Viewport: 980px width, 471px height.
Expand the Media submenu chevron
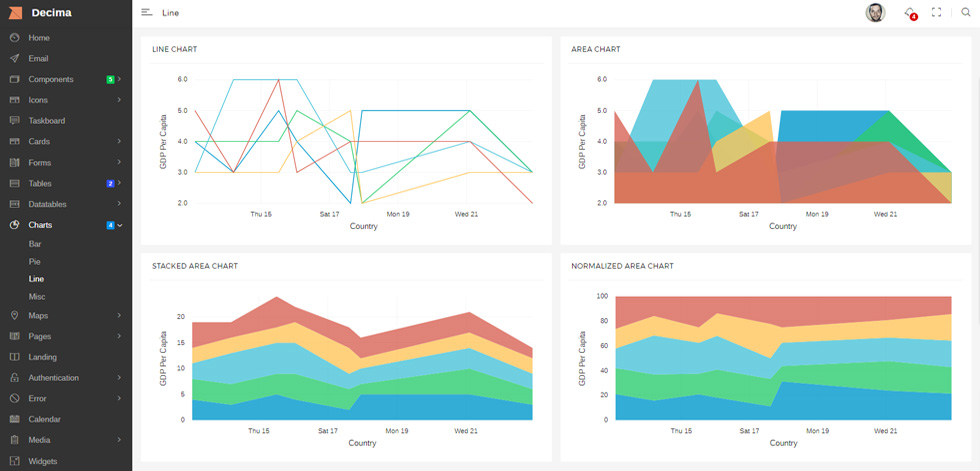point(119,440)
